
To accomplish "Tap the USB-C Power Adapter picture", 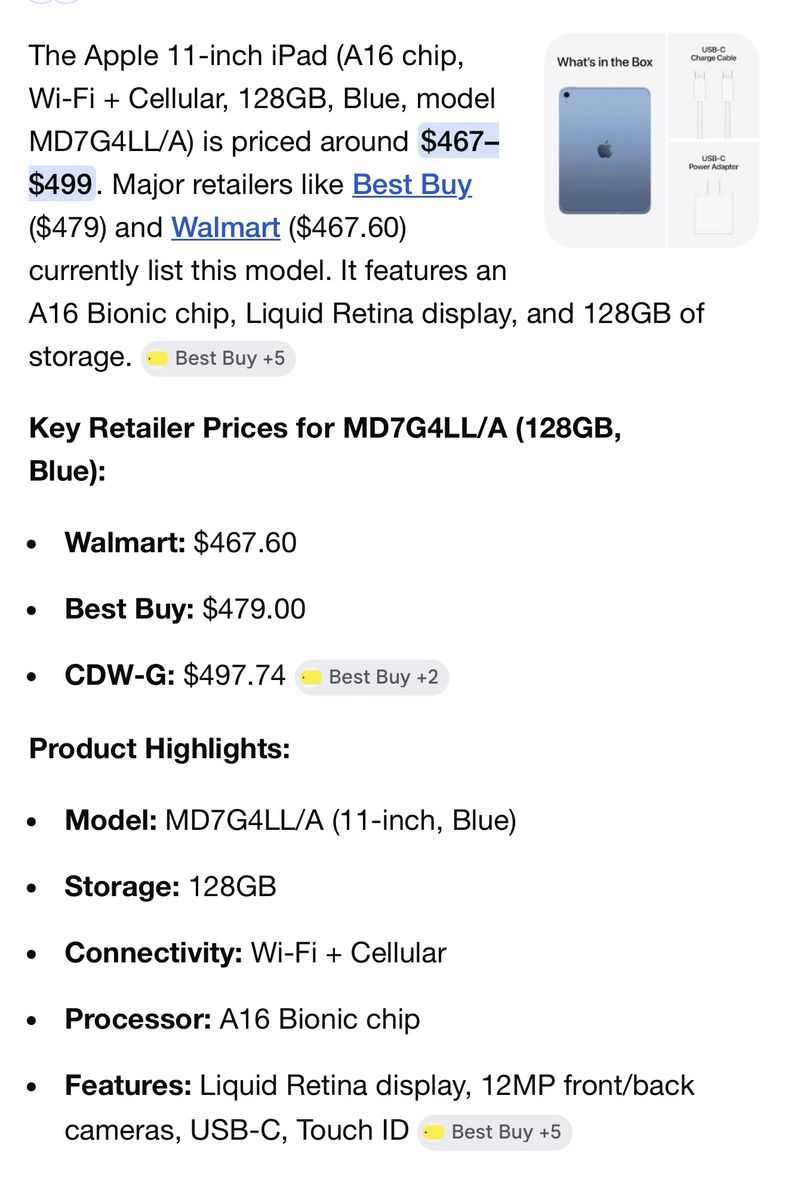I will click(713, 210).
